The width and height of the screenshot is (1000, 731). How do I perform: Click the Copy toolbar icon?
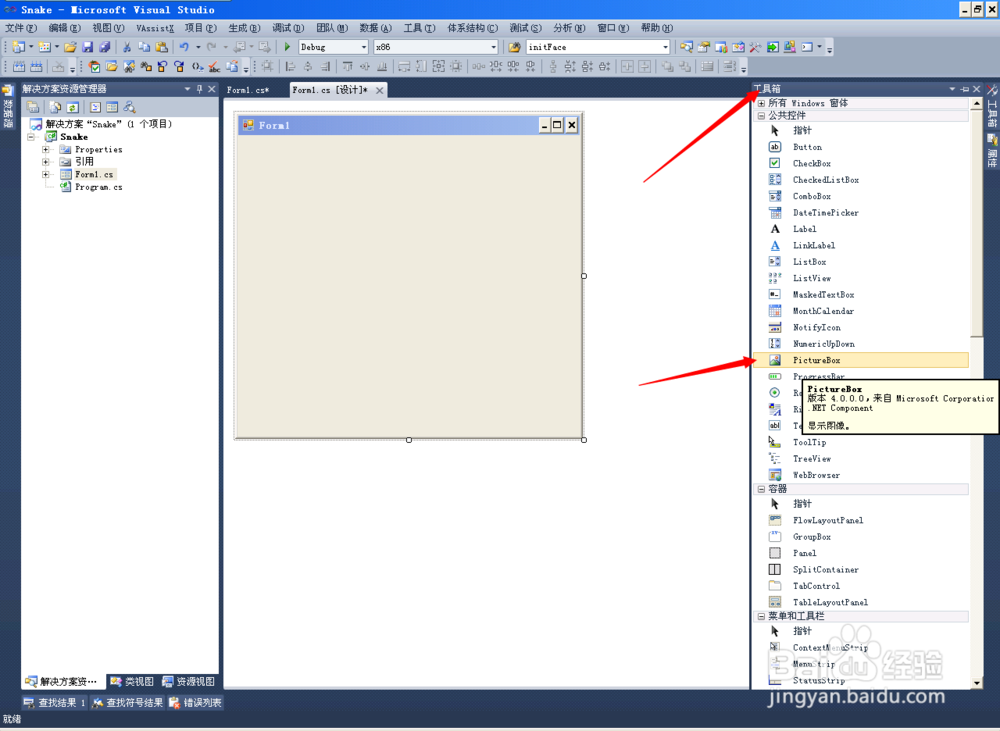click(144, 47)
